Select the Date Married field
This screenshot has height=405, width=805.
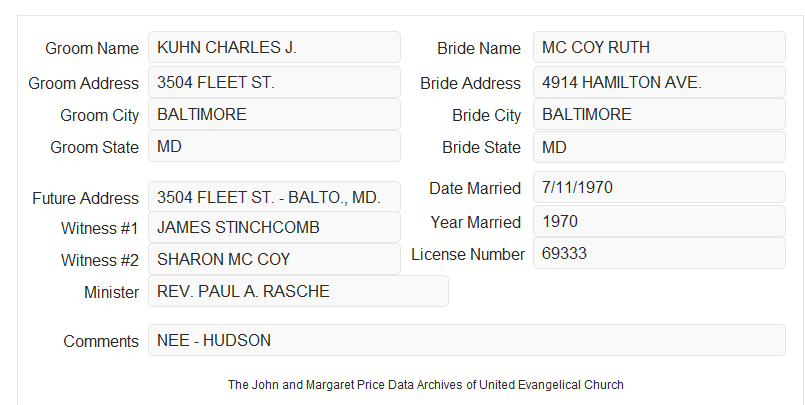pyautogui.click(x=659, y=187)
